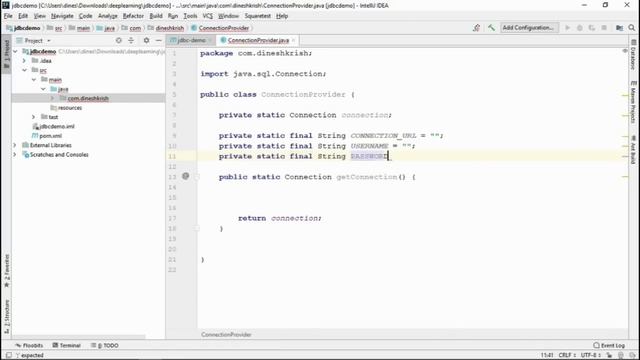This screenshot has width=640, height=360.
Task: Toggle the Structure tool window stripe
Action: pyautogui.click(x=6, y=317)
